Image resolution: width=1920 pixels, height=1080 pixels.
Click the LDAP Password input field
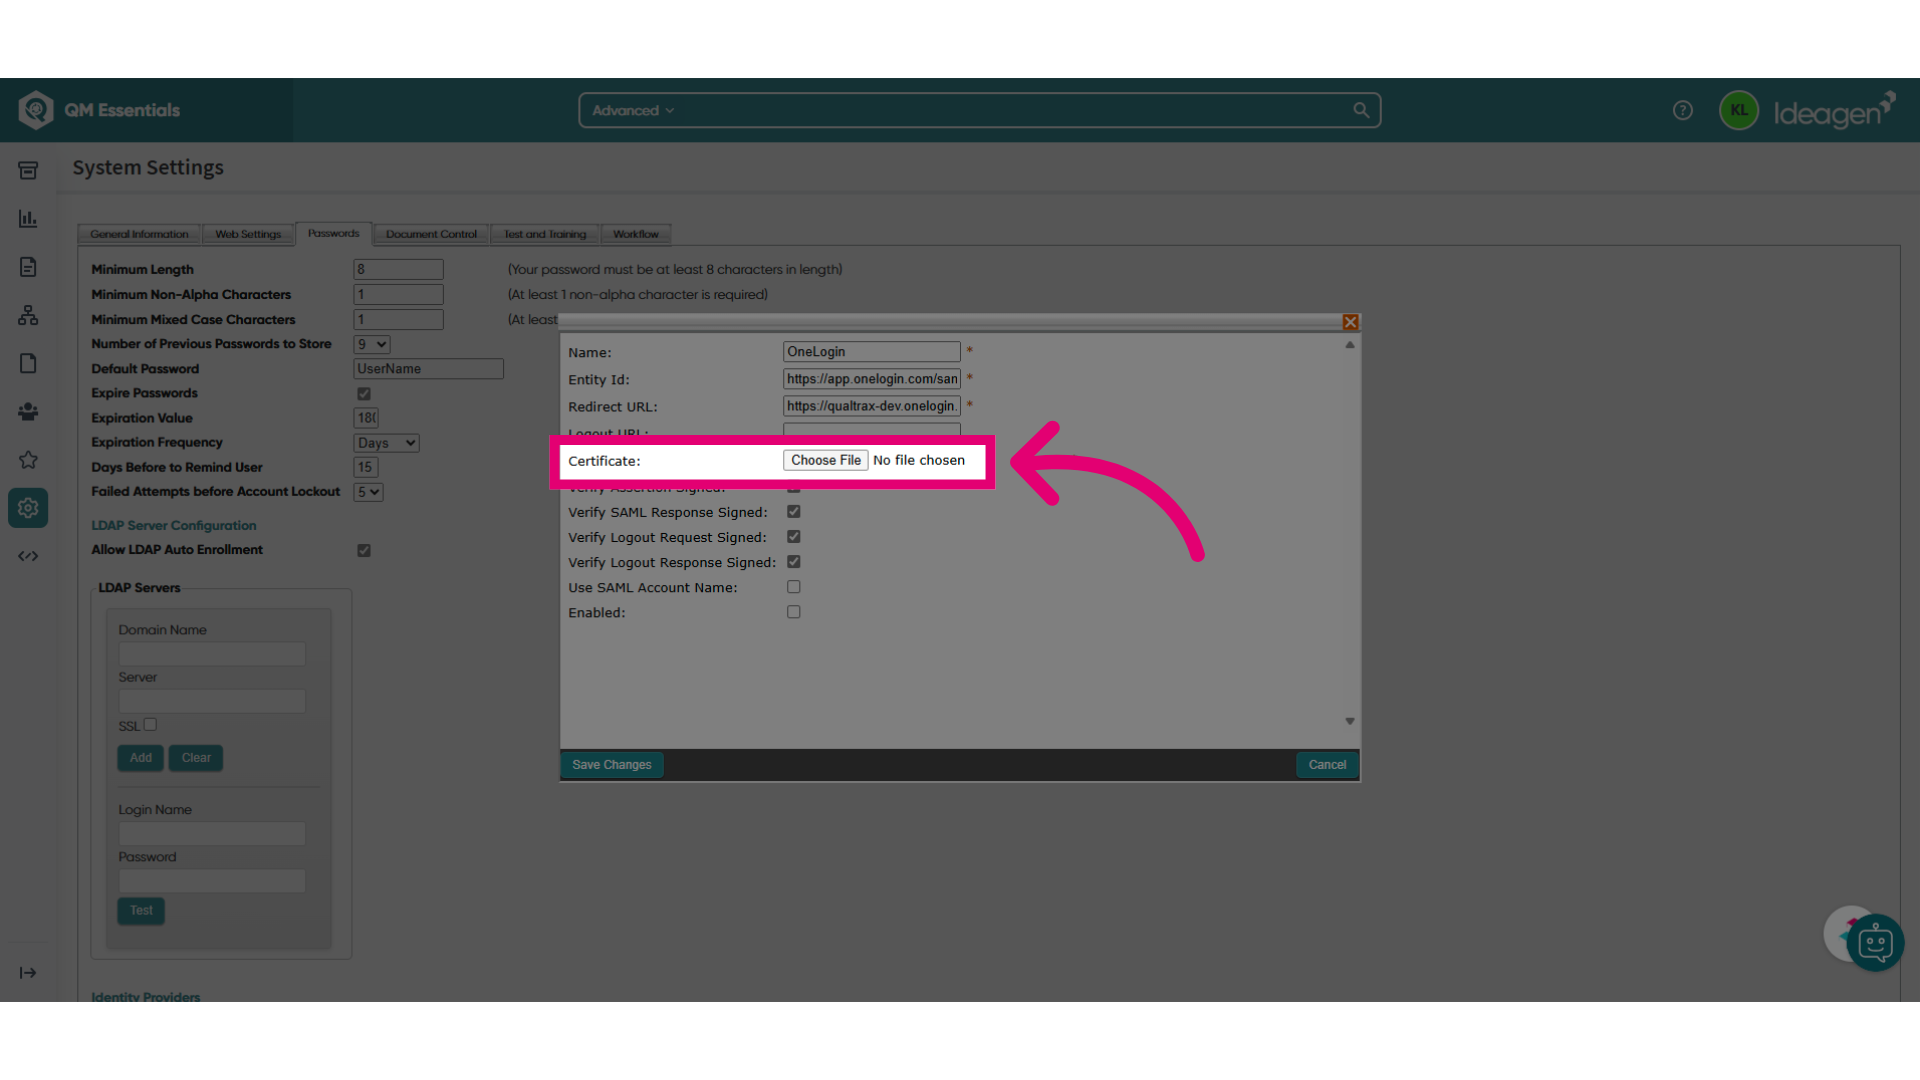[x=212, y=881]
